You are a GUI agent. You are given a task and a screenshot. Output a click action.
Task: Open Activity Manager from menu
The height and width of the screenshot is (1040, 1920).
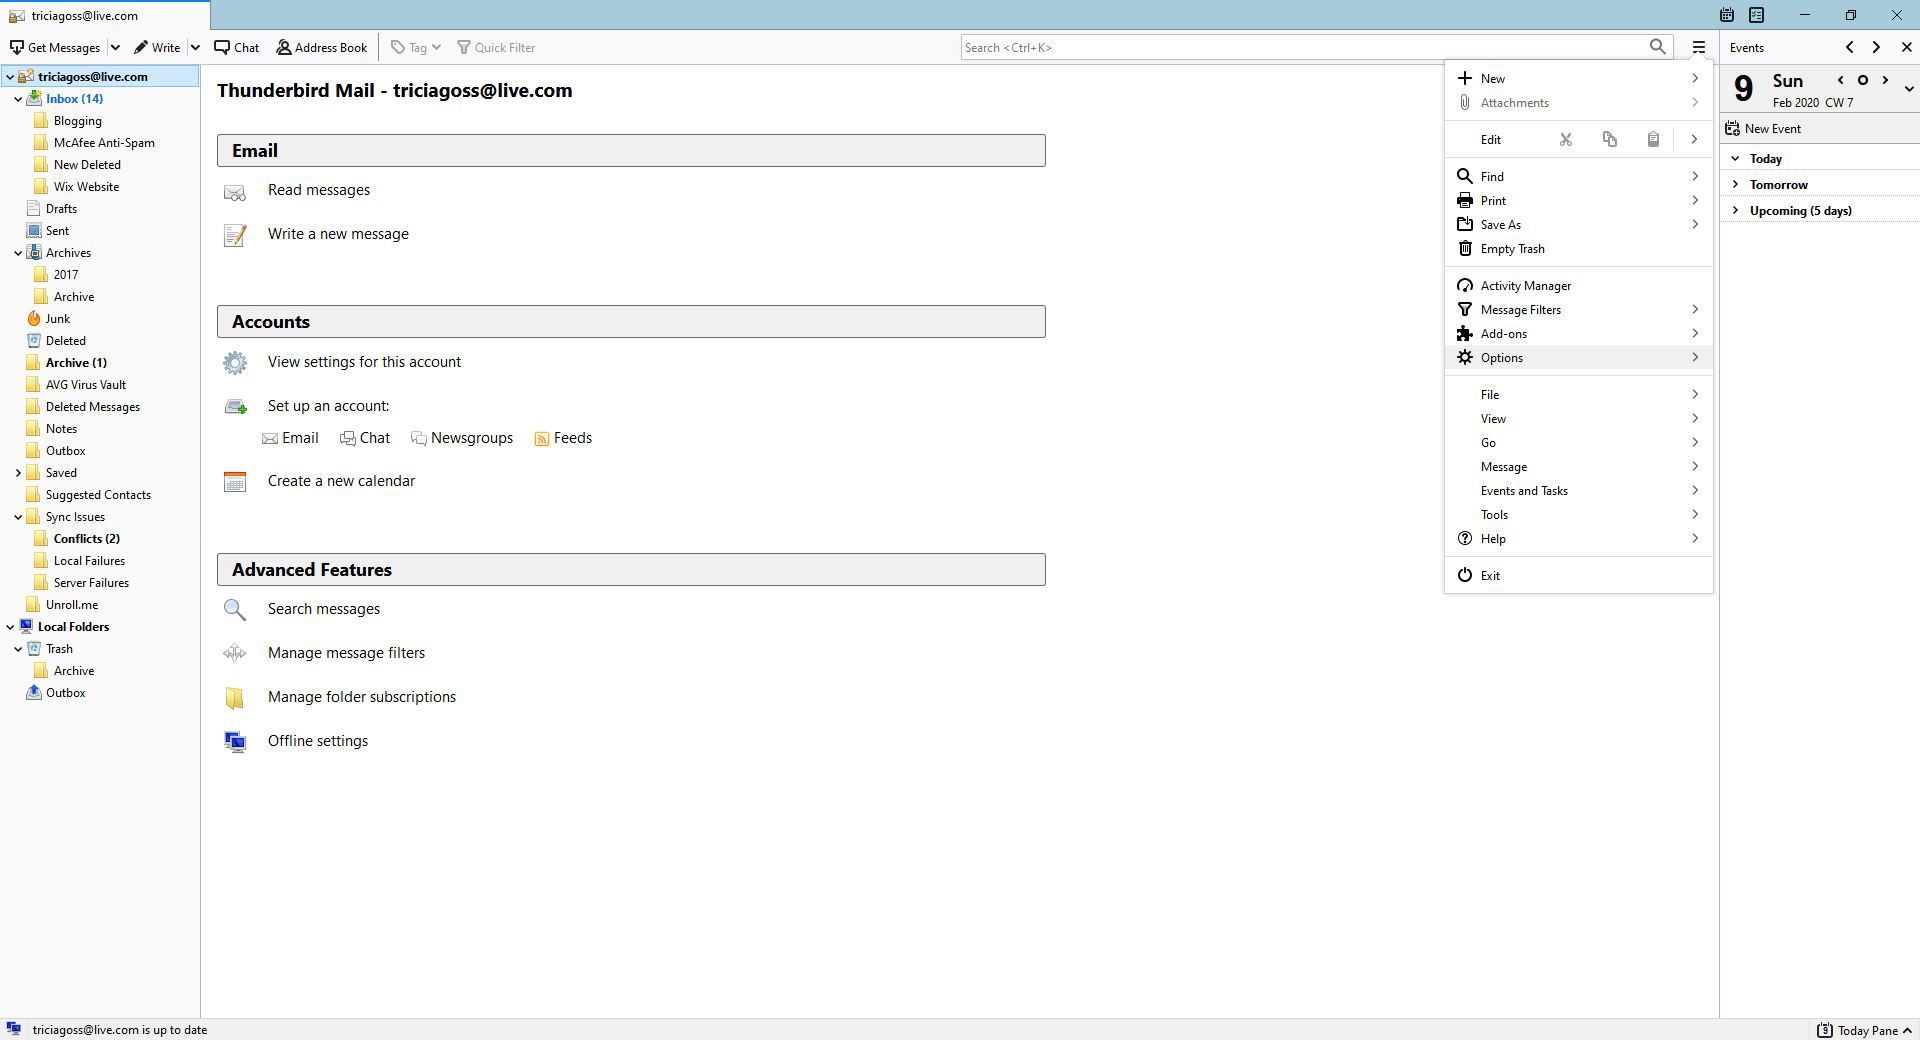[1579, 285]
